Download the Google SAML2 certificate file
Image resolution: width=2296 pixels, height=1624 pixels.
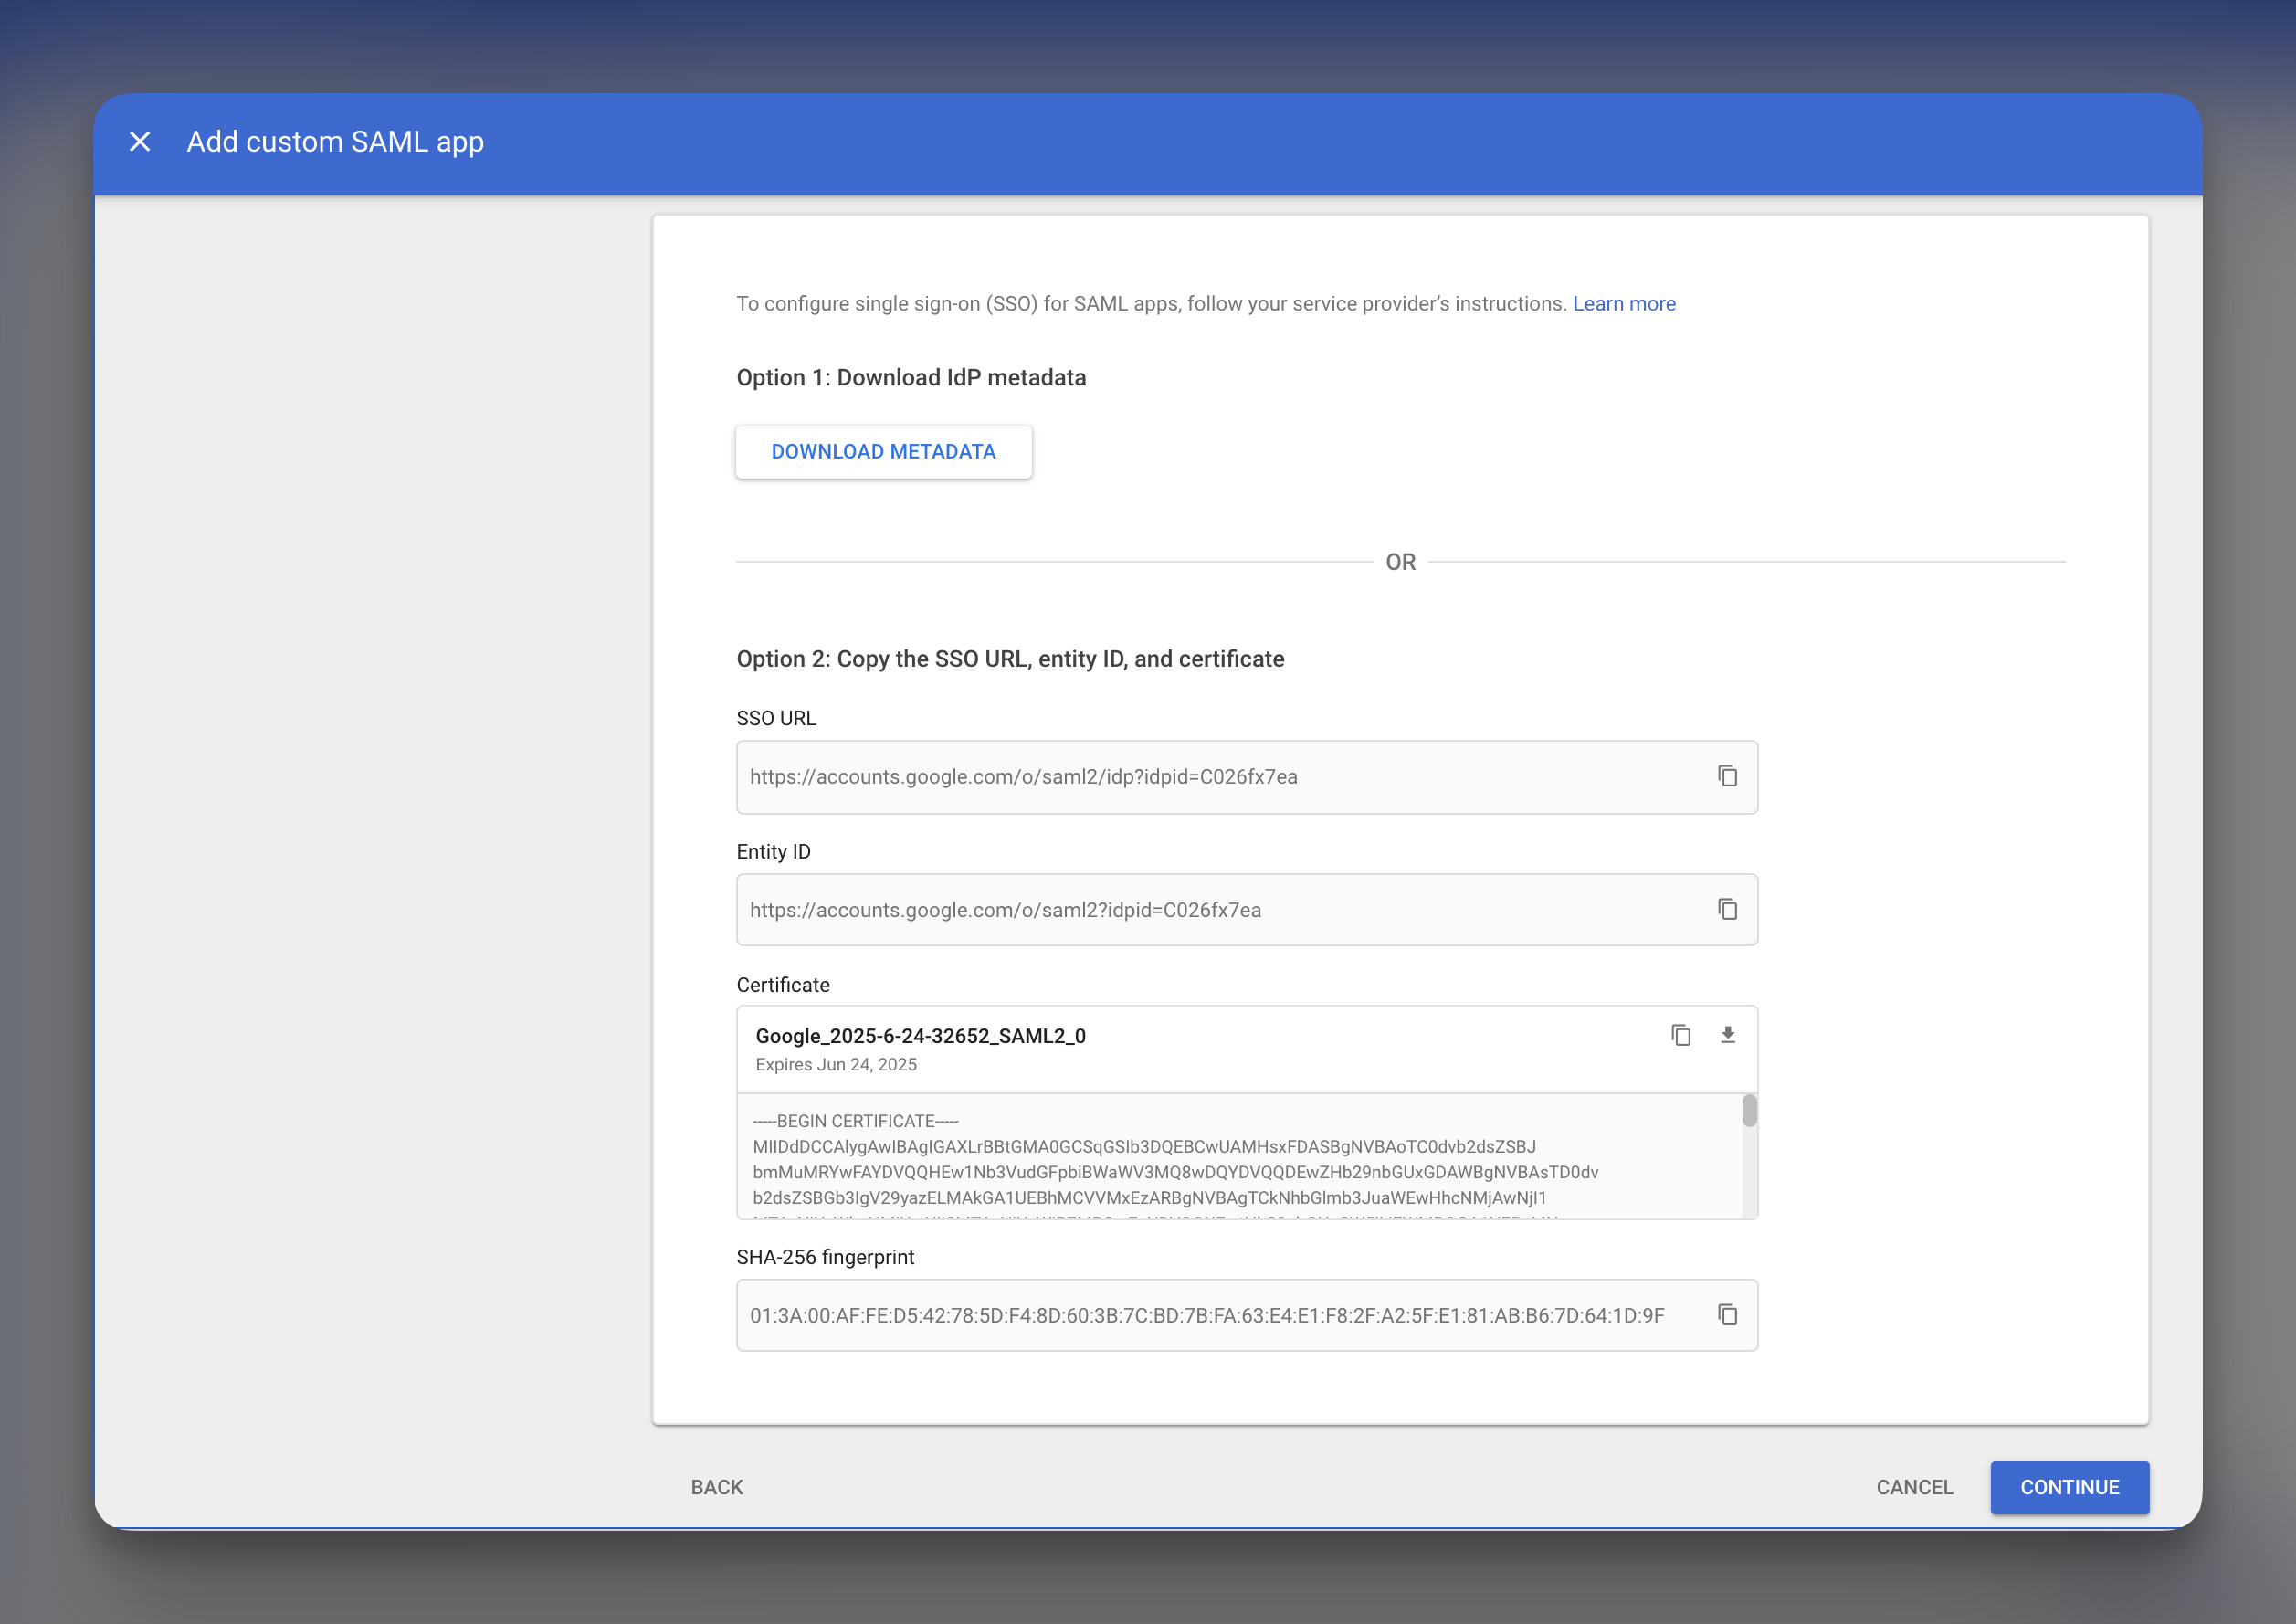[x=1727, y=1035]
